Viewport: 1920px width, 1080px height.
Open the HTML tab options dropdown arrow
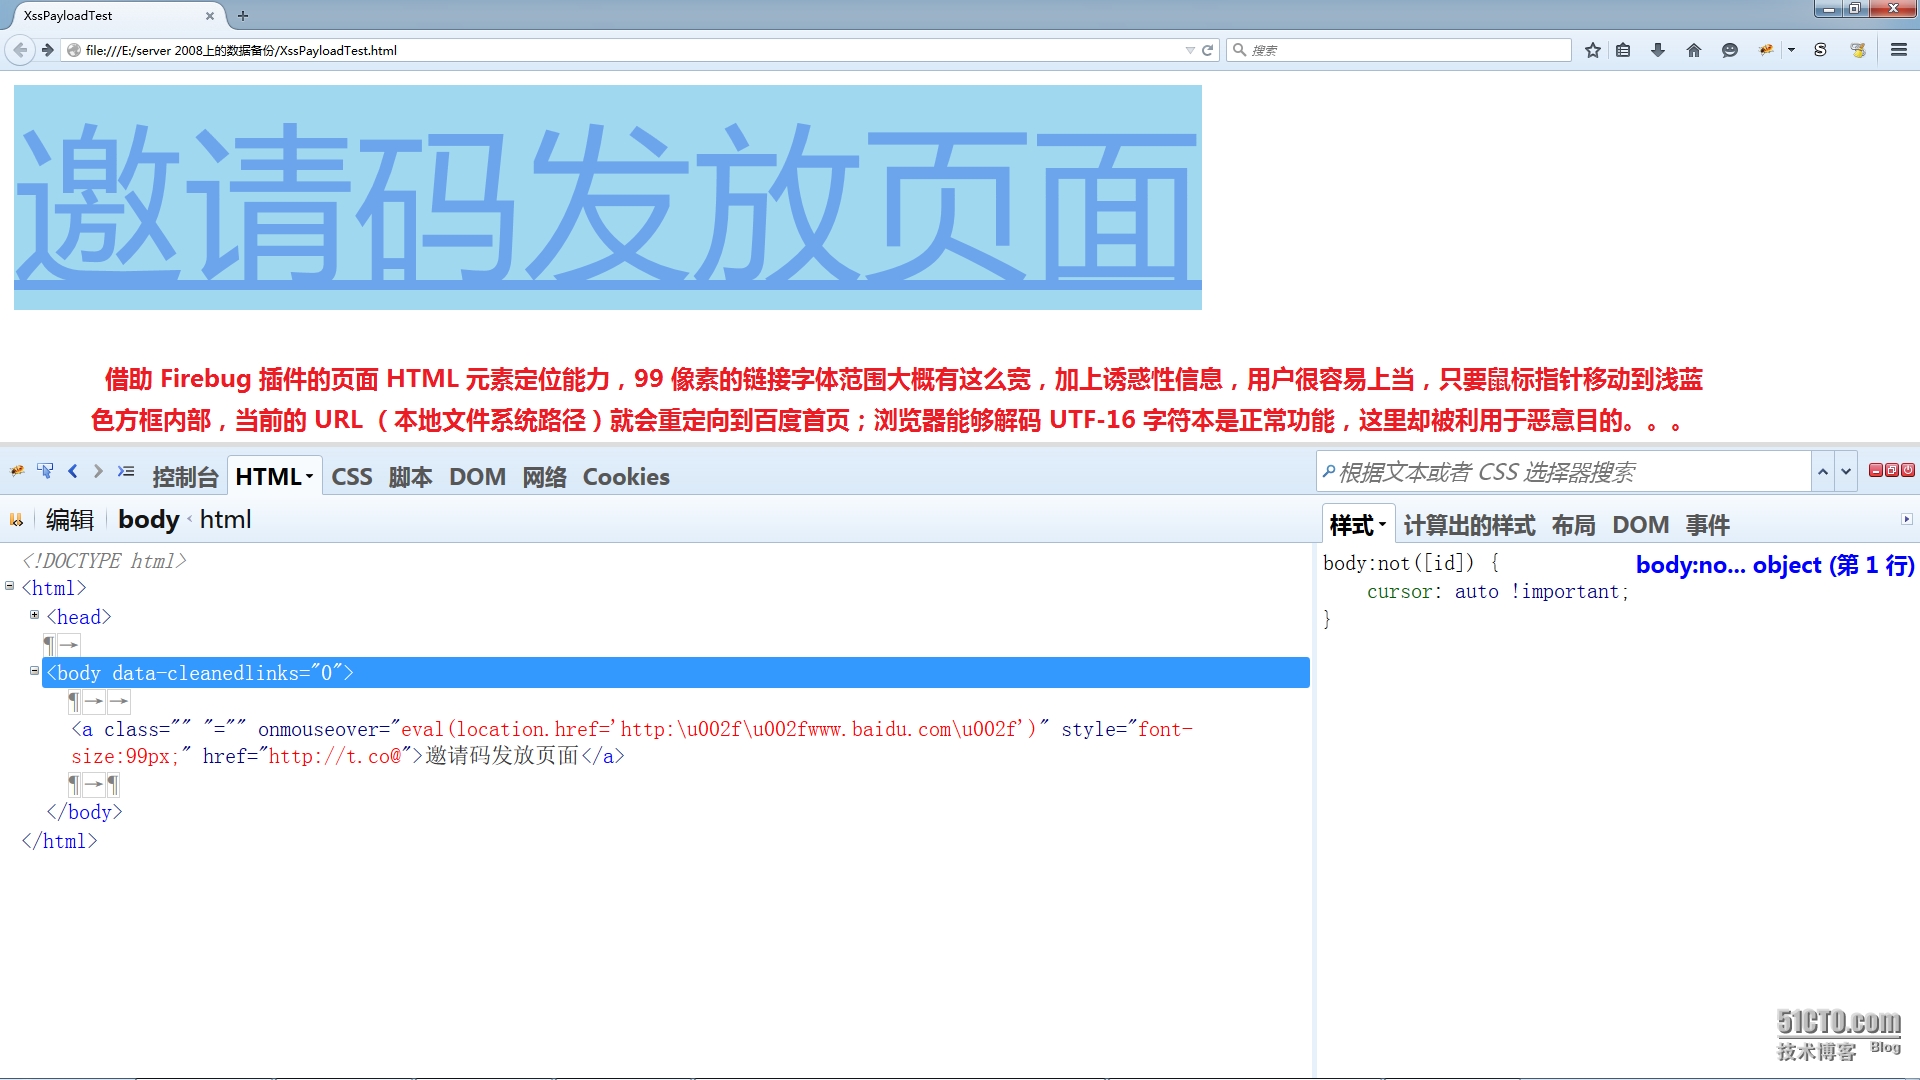[310, 477]
